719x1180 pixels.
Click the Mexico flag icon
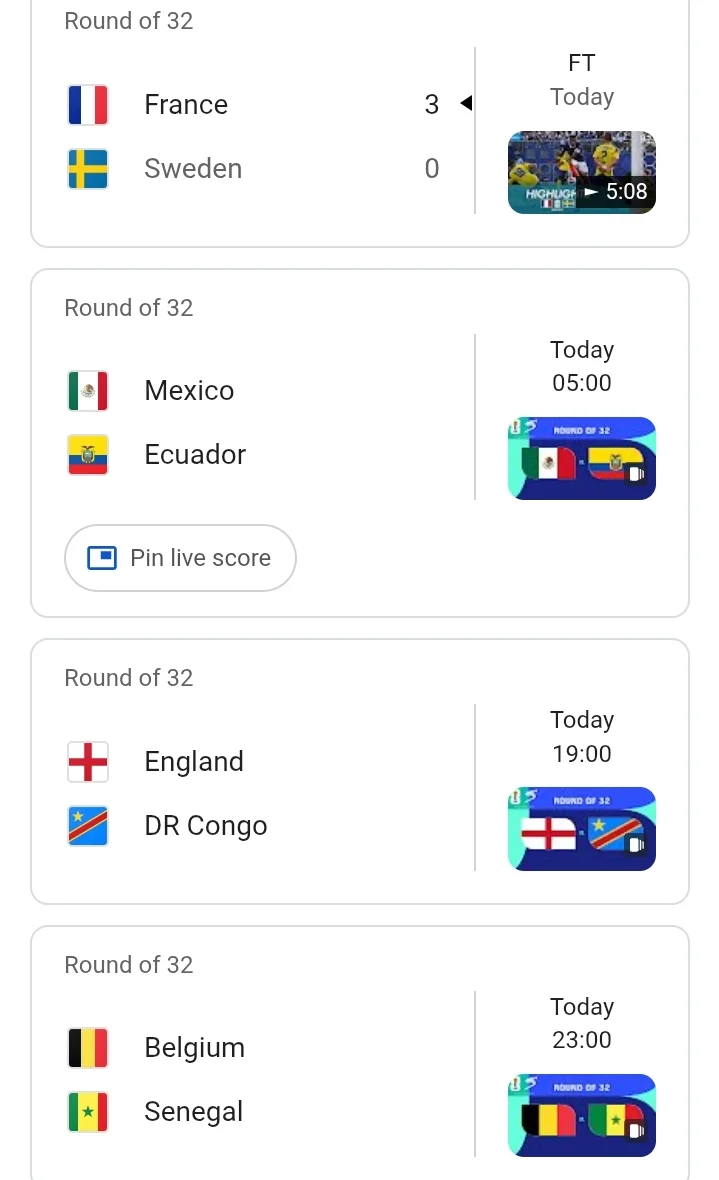tap(88, 391)
